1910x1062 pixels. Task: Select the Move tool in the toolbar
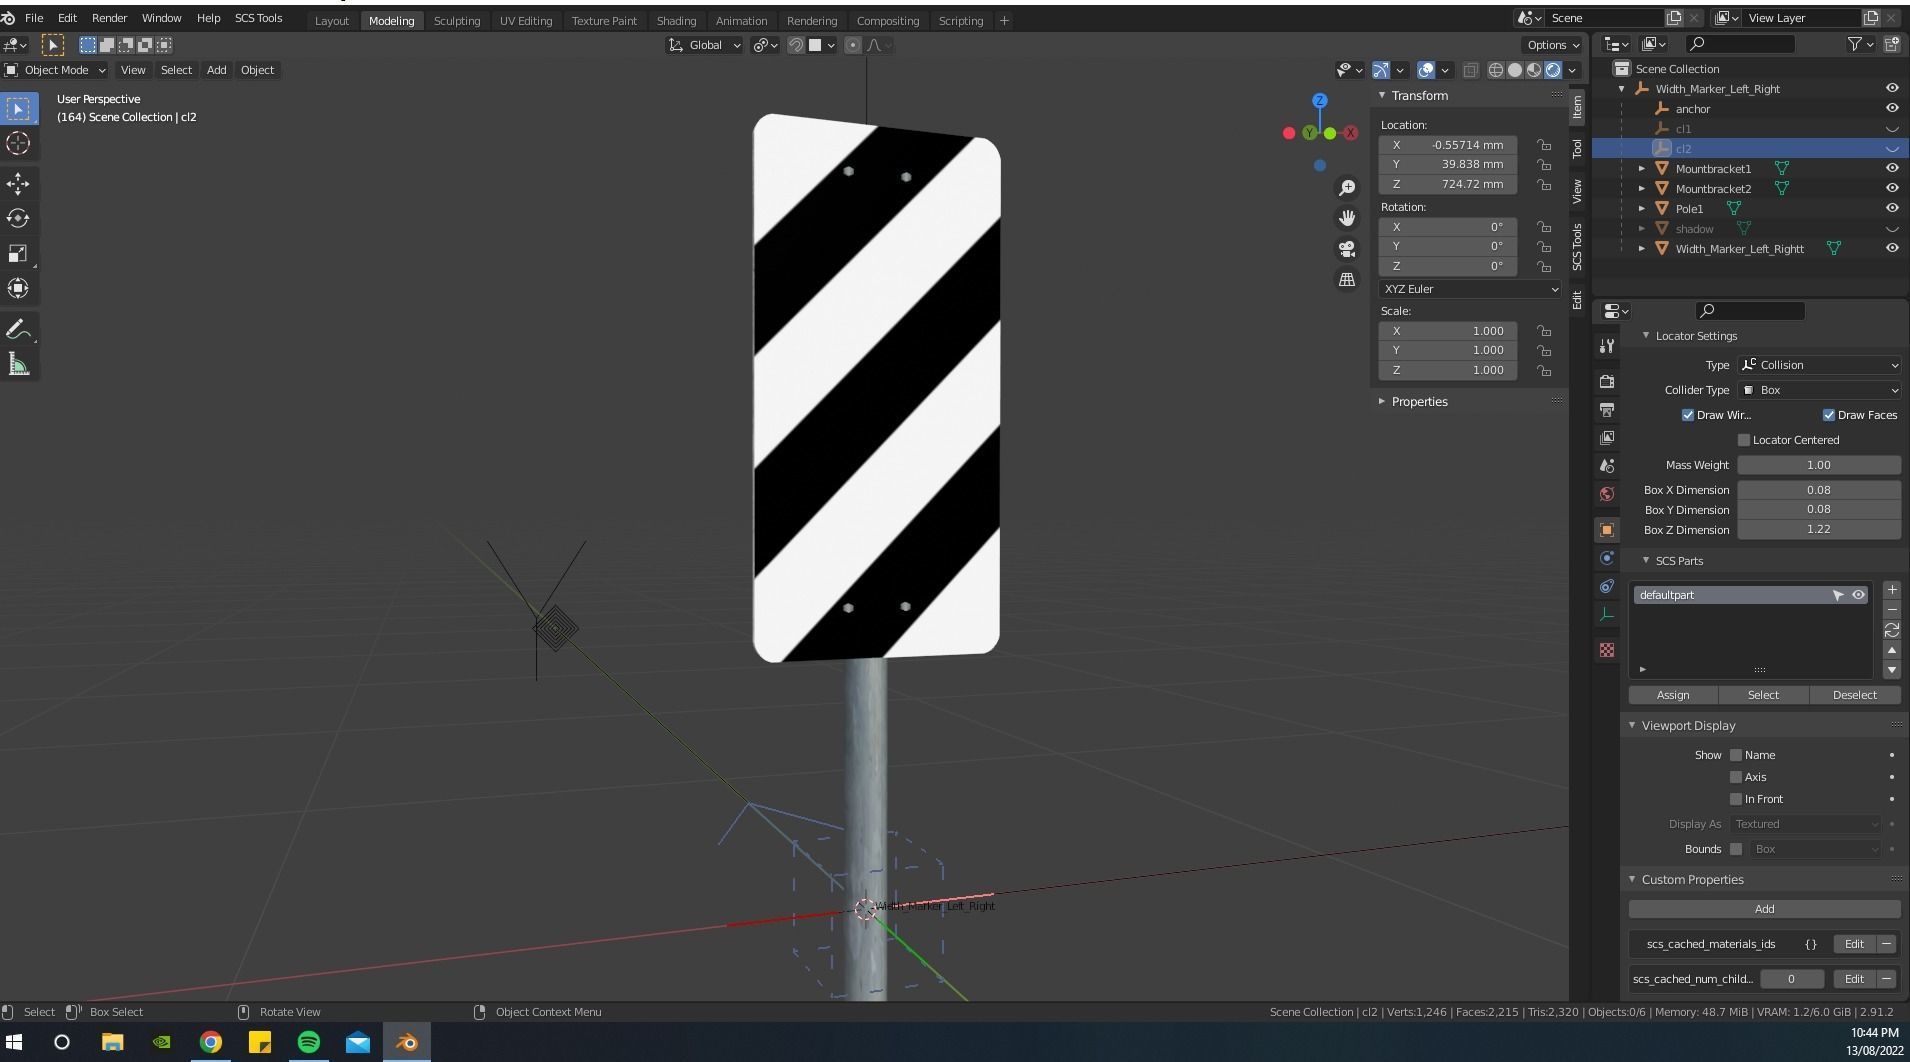click(18, 183)
